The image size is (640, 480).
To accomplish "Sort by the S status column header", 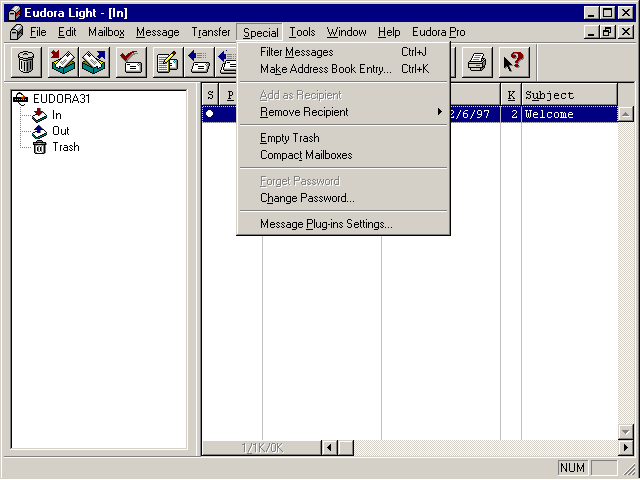I will coord(210,95).
